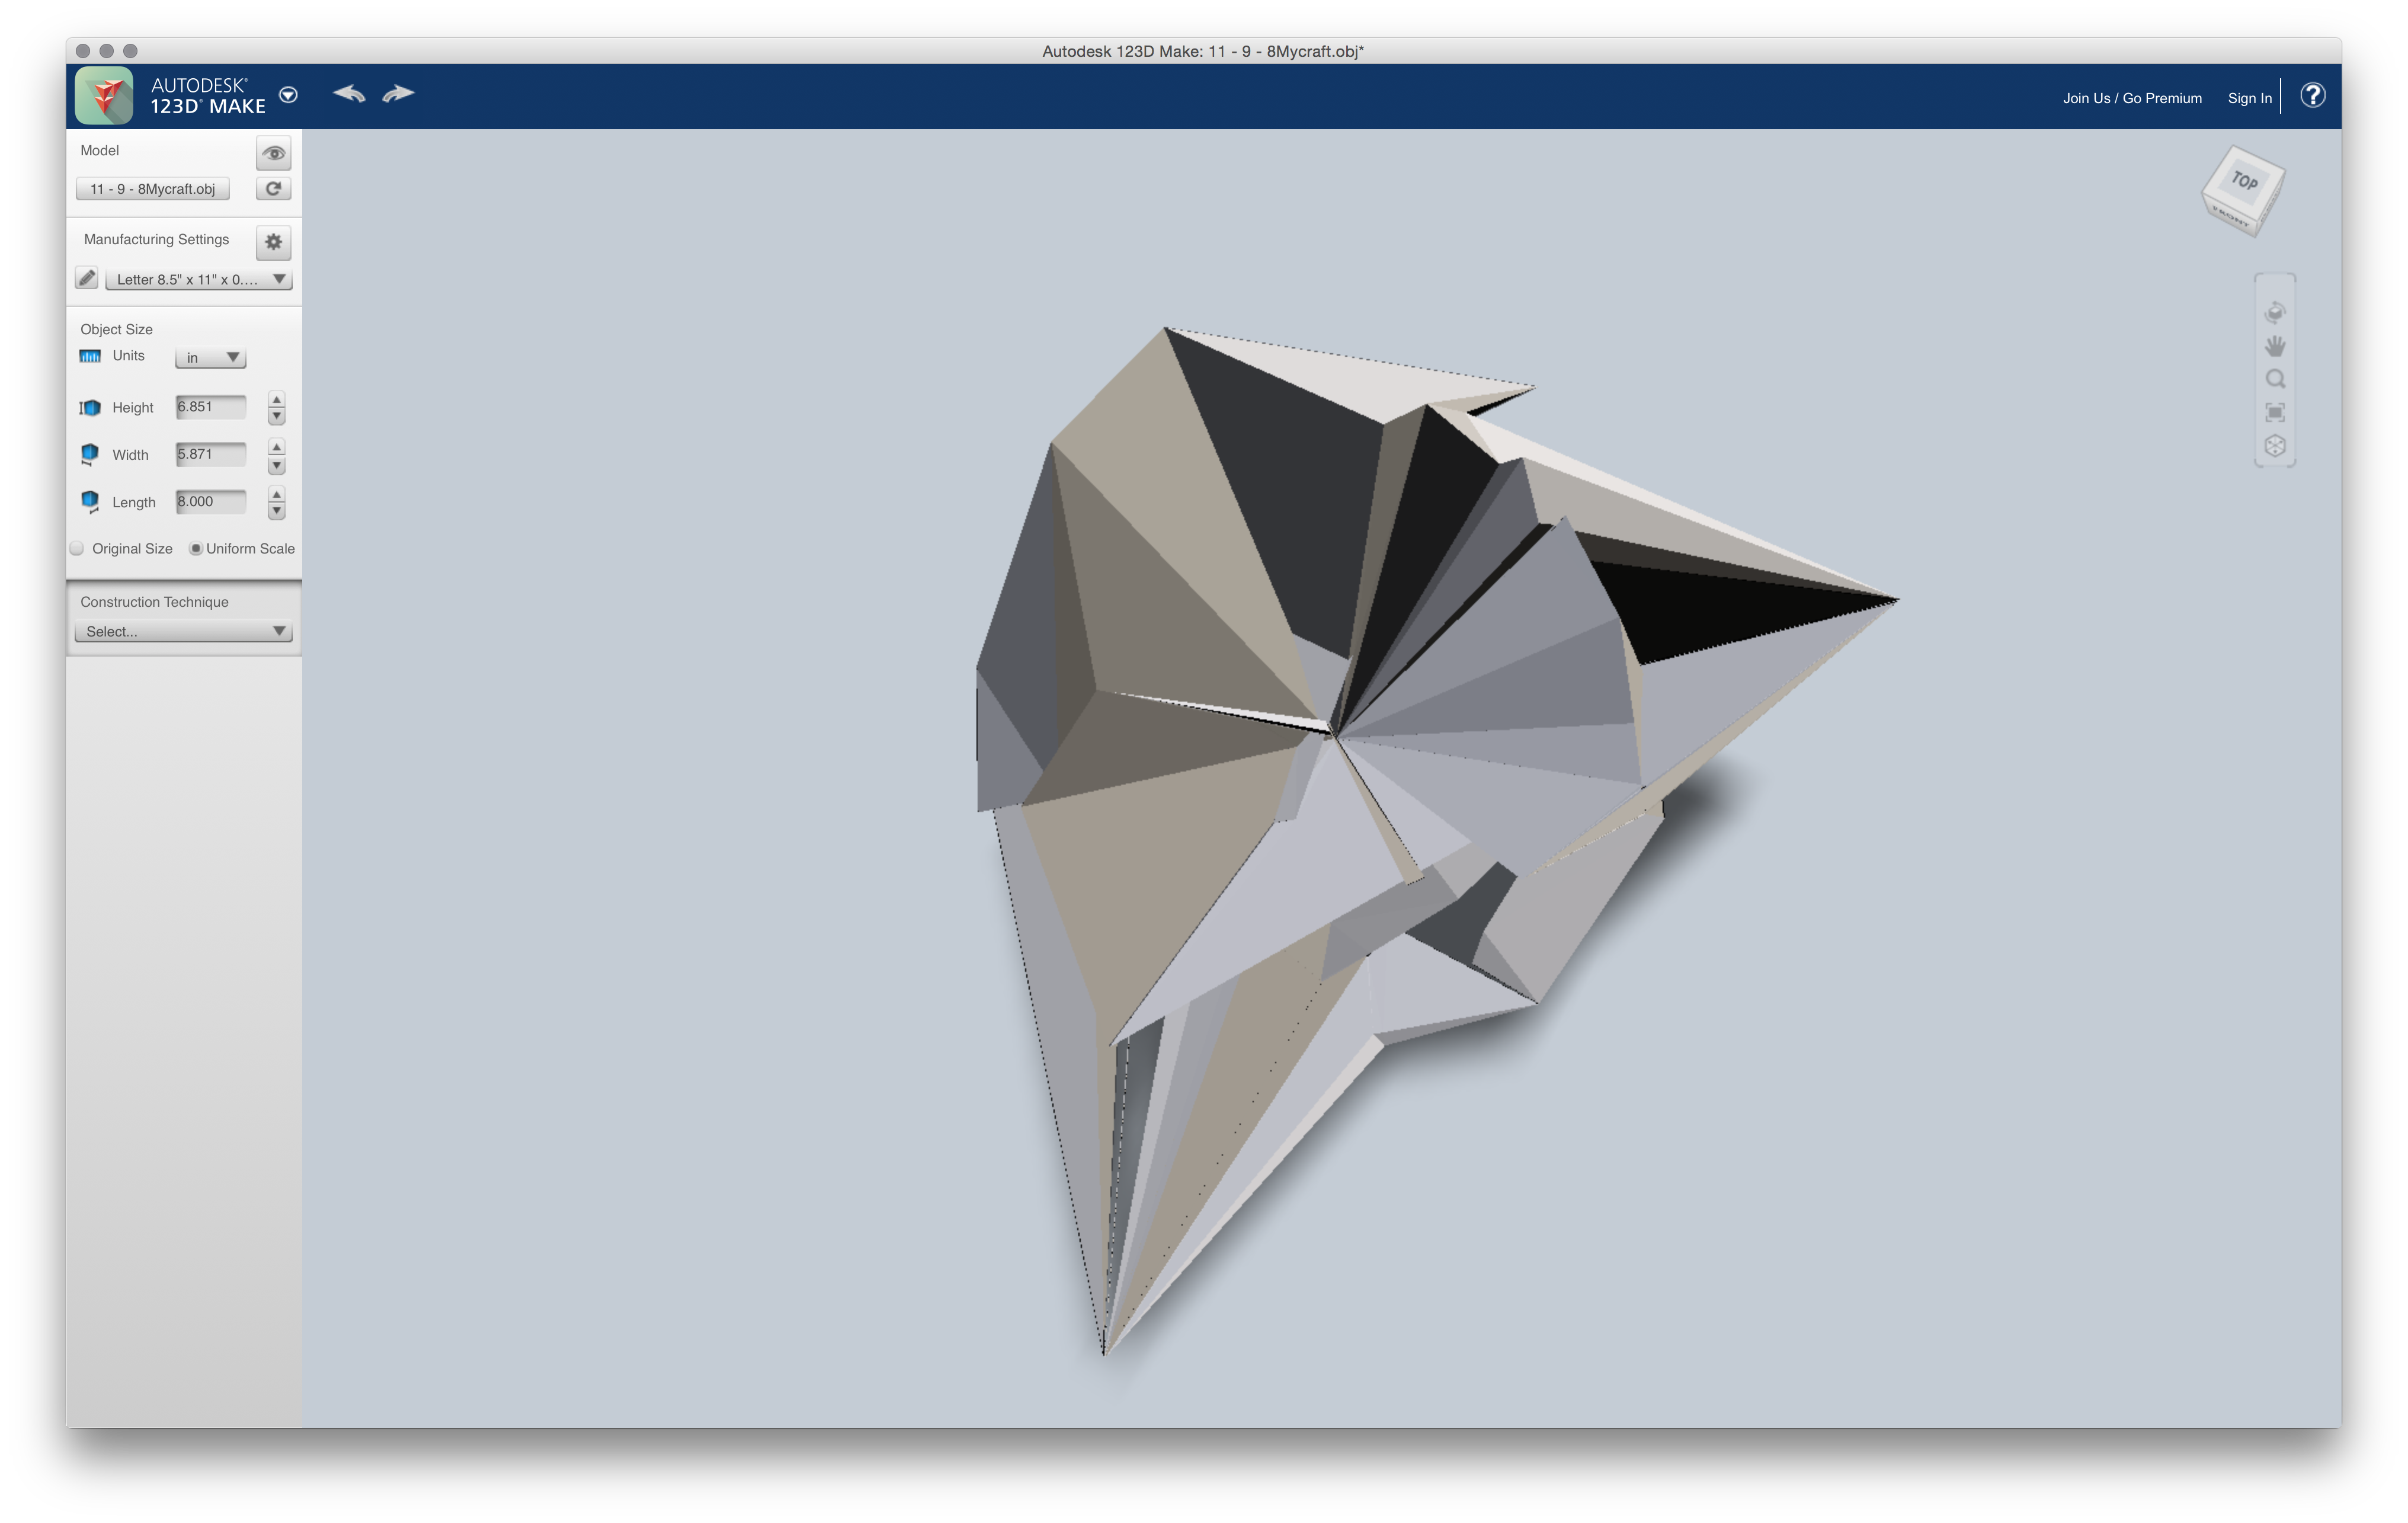The image size is (2408, 1523).
Task: Click the Fit to view icon
Action: pyautogui.click(x=2274, y=412)
